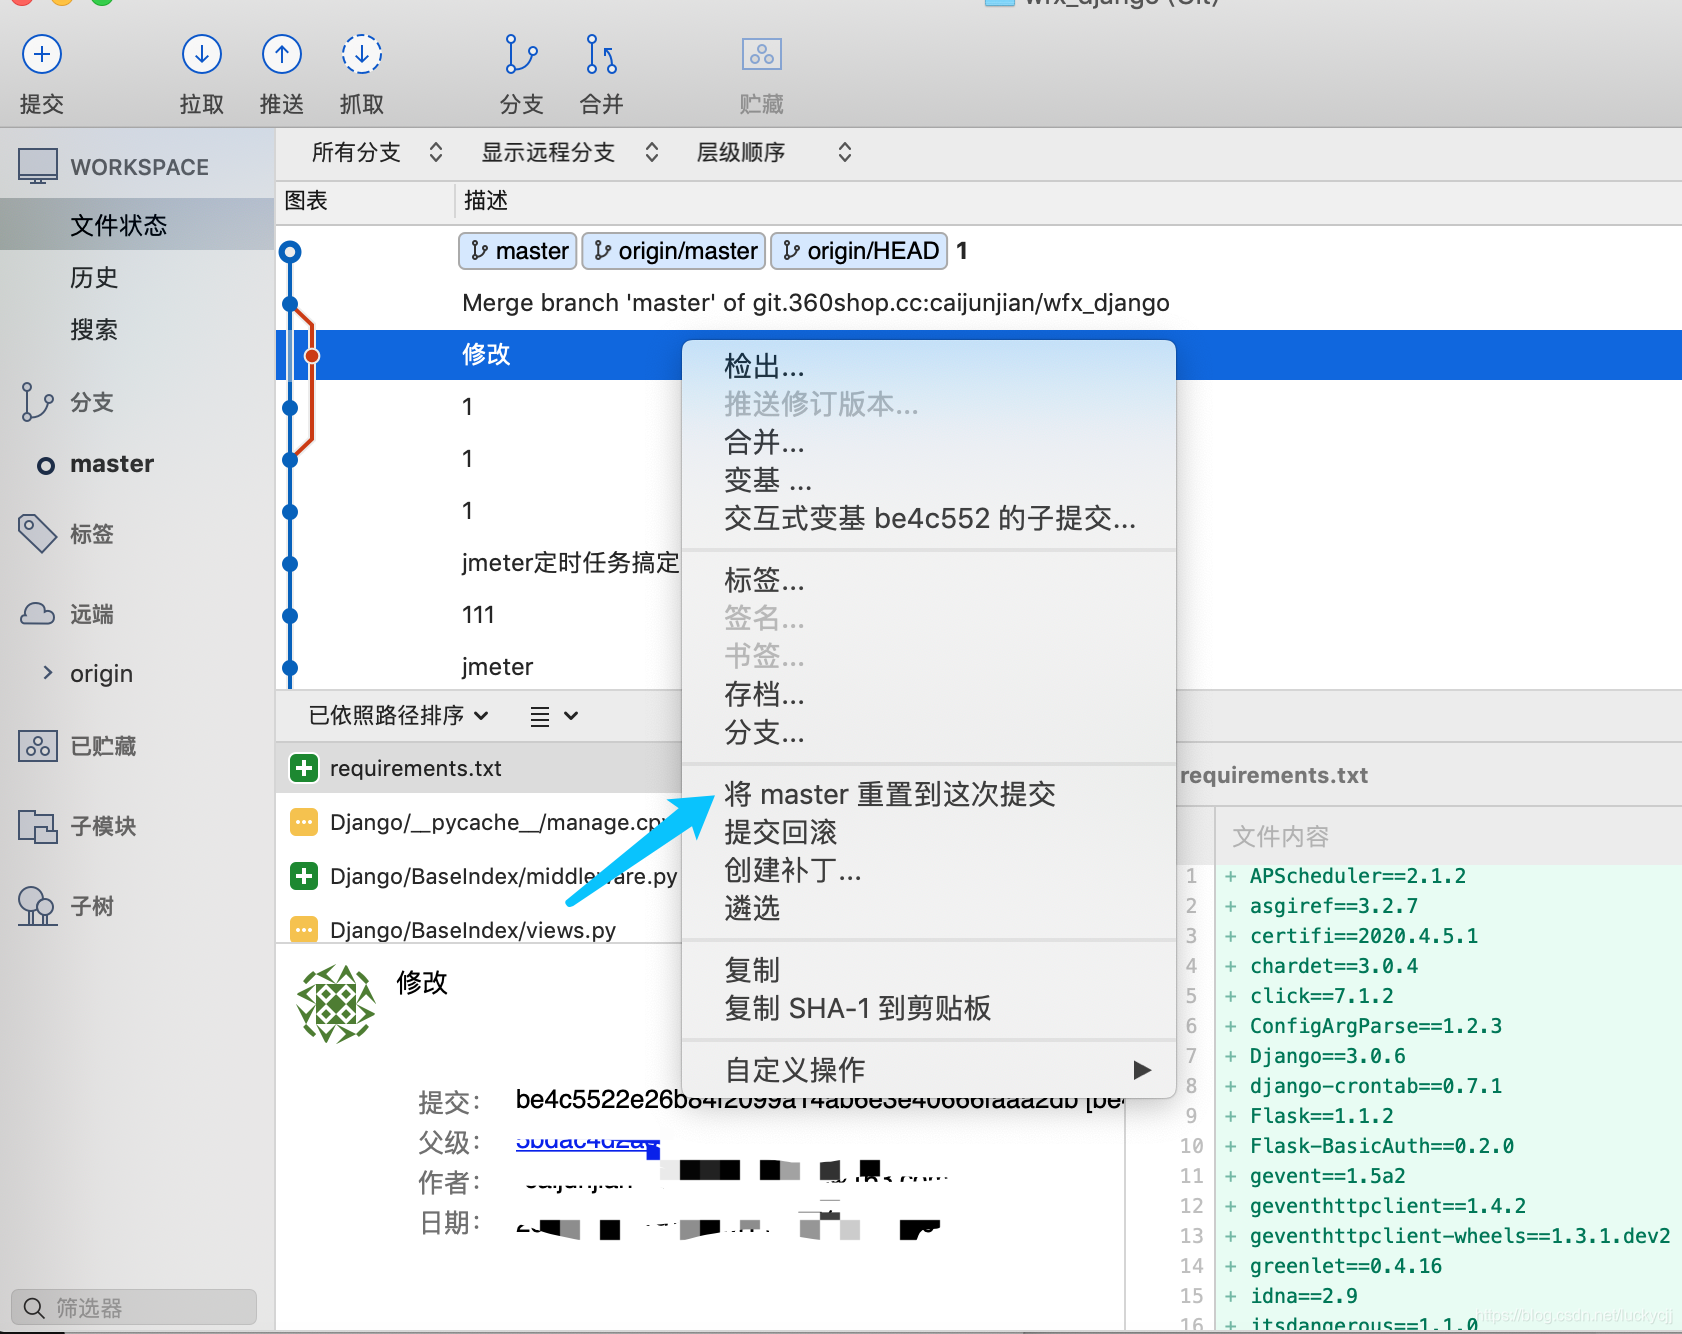This screenshot has height=1334, width=1682.
Task: Expand the origin remote in sidebar
Action: 48,673
